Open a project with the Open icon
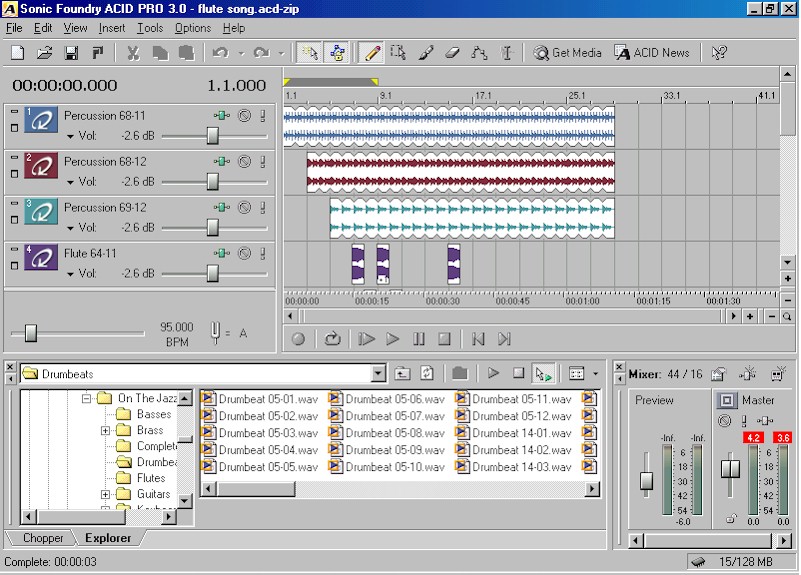The width and height of the screenshot is (801, 575). point(44,53)
